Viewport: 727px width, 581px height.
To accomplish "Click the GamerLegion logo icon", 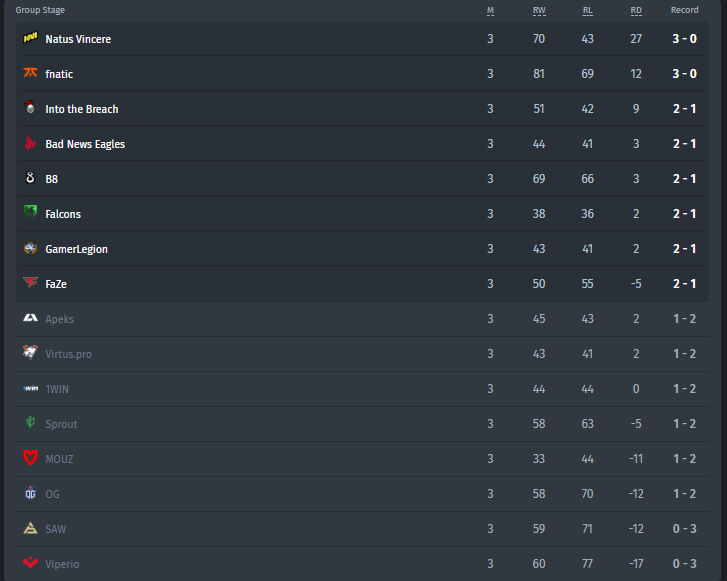I will coord(31,248).
